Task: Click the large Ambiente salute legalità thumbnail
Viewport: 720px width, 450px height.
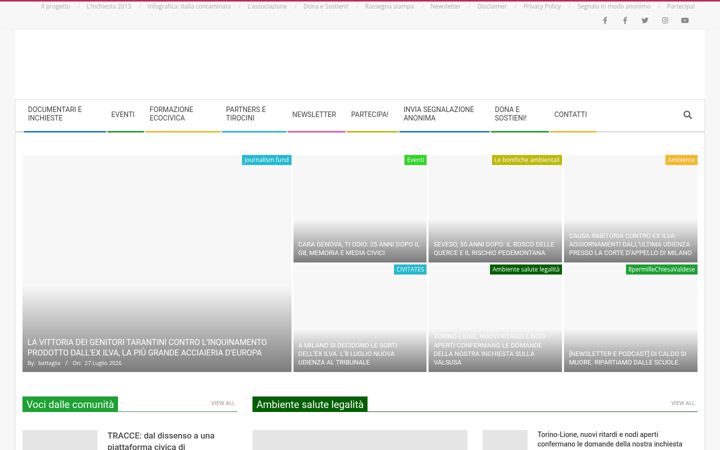Action: (x=360, y=440)
